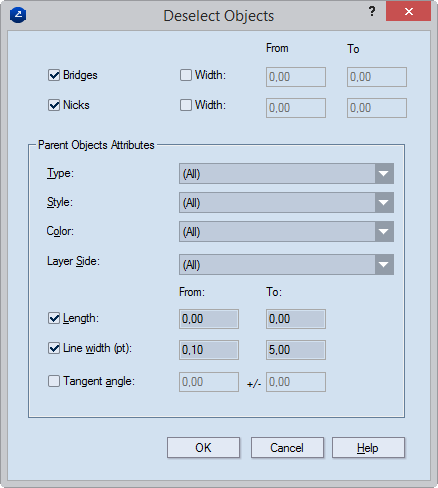Viewport: 438px width, 488px height.
Task: Click the Line width From field showing 0,10
Action: 209,350
